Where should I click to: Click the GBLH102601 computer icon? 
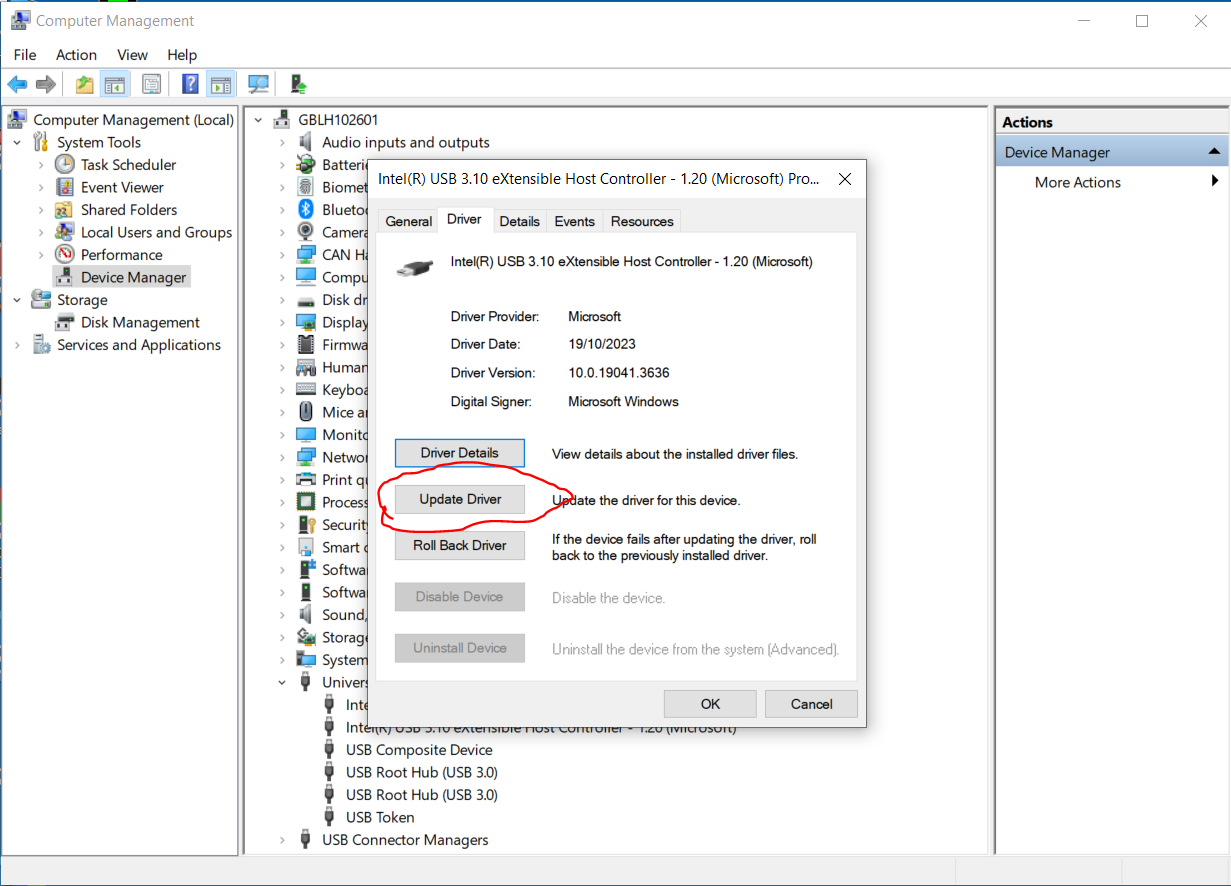[281, 120]
